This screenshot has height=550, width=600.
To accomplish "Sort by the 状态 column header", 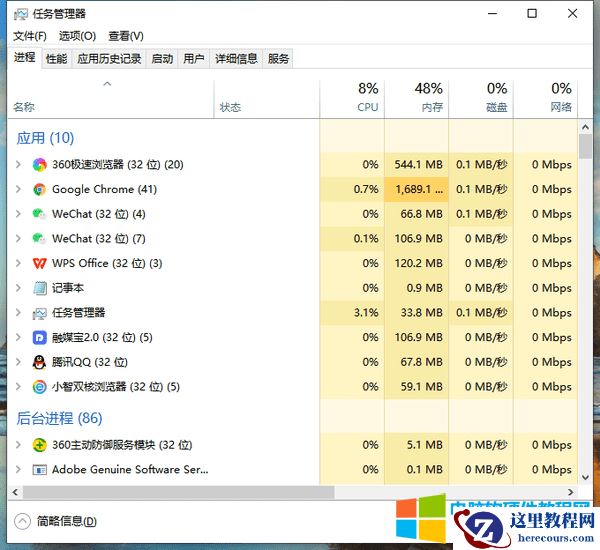I will click(267, 99).
